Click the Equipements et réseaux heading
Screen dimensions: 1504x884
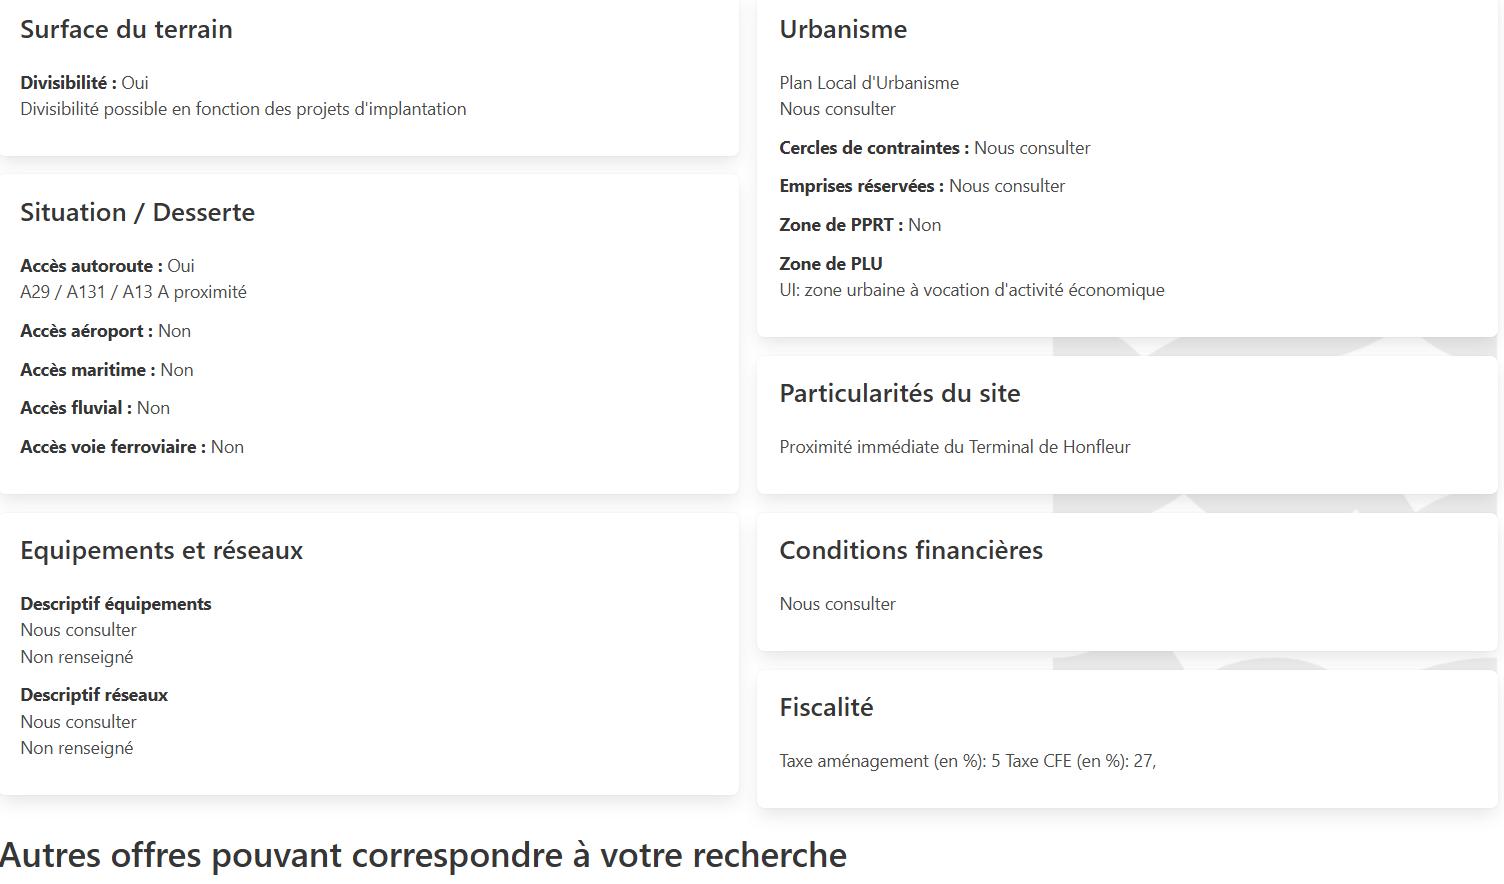coord(161,550)
